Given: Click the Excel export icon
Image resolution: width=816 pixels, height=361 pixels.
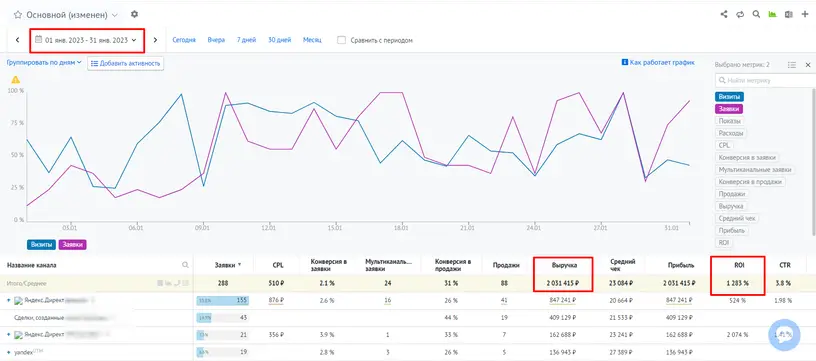Looking at the screenshot, I should click(x=788, y=15).
